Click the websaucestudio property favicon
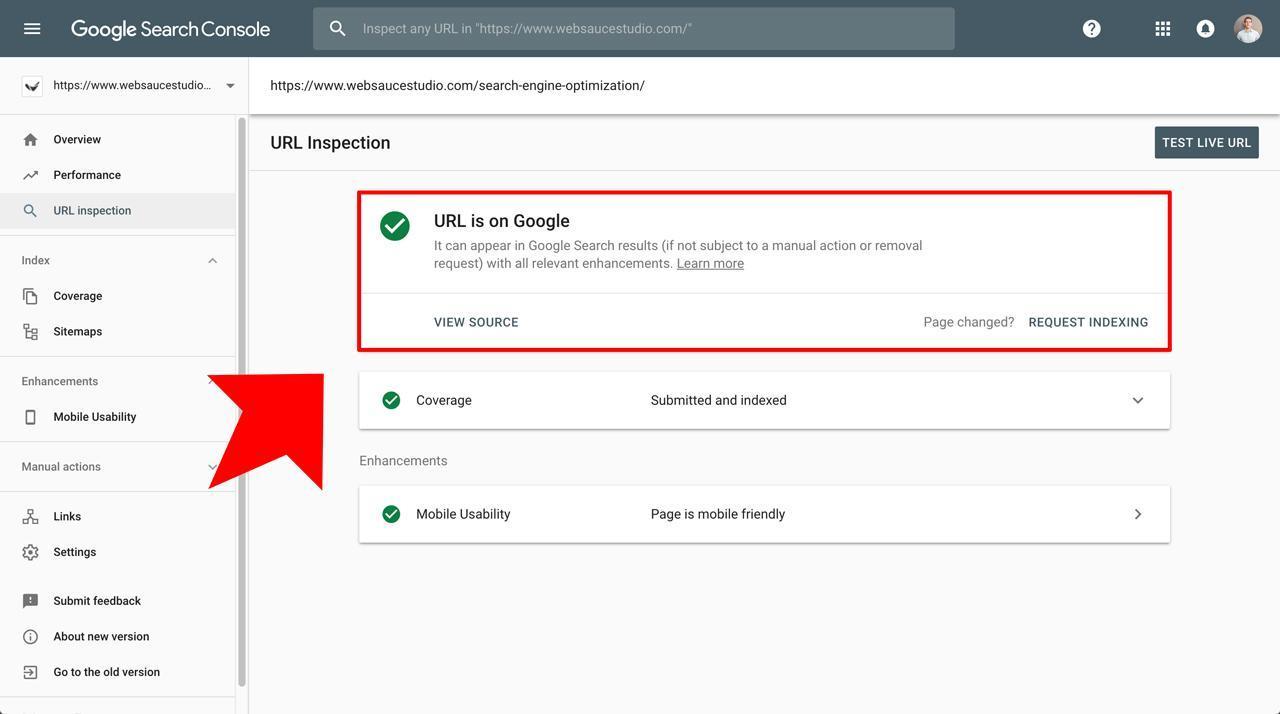Viewport: 1280px width, 714px height. coord(32,86)
